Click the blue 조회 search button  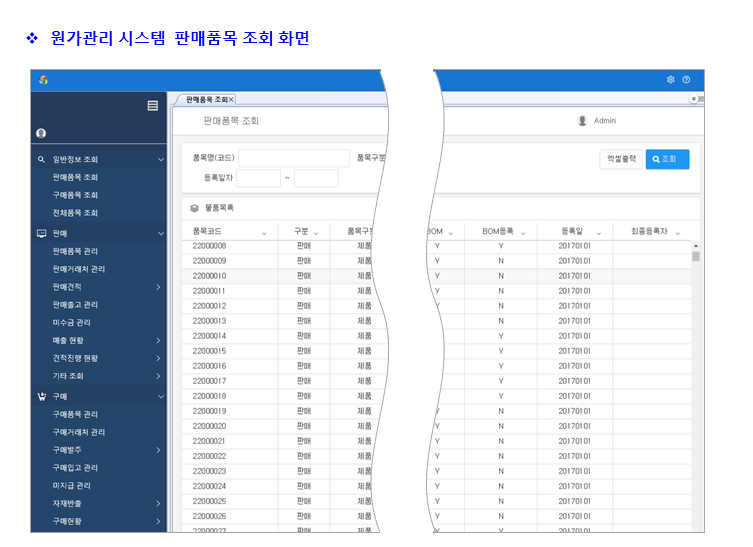click(x=668, y=159)
